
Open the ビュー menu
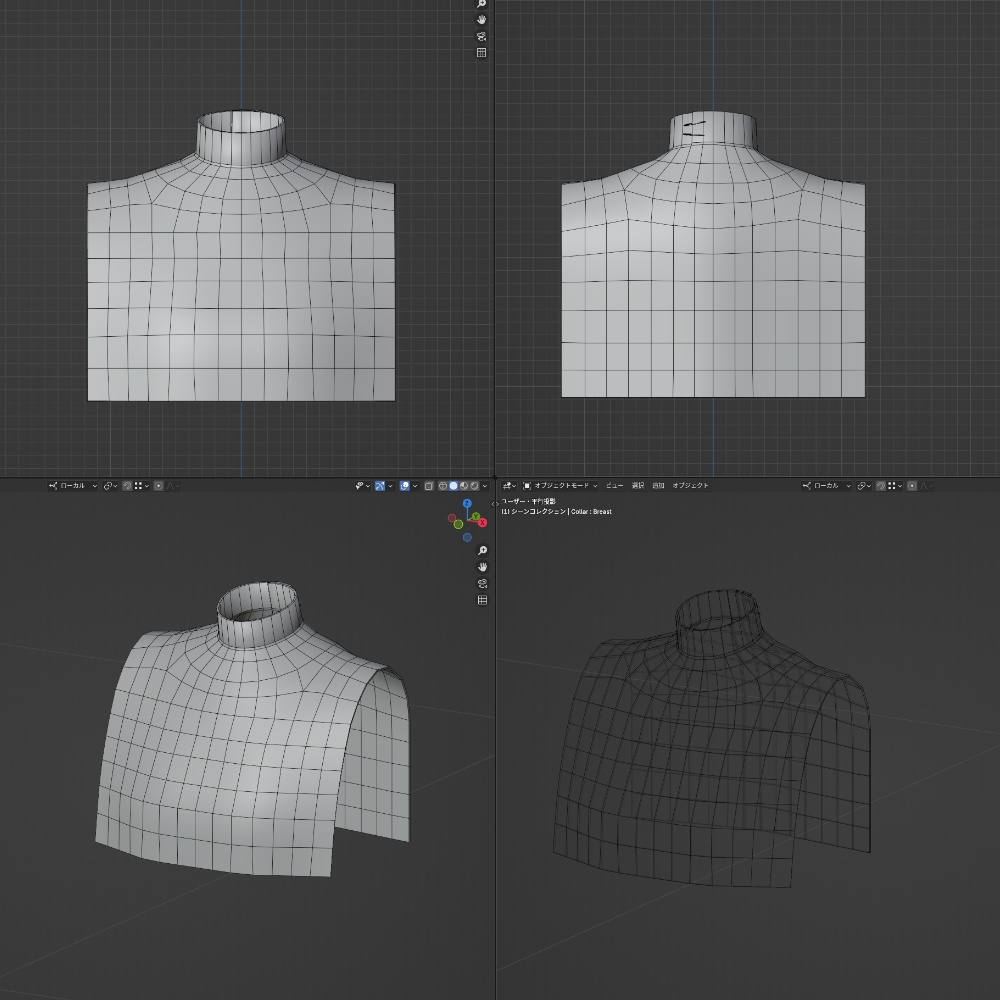point(614,485)
